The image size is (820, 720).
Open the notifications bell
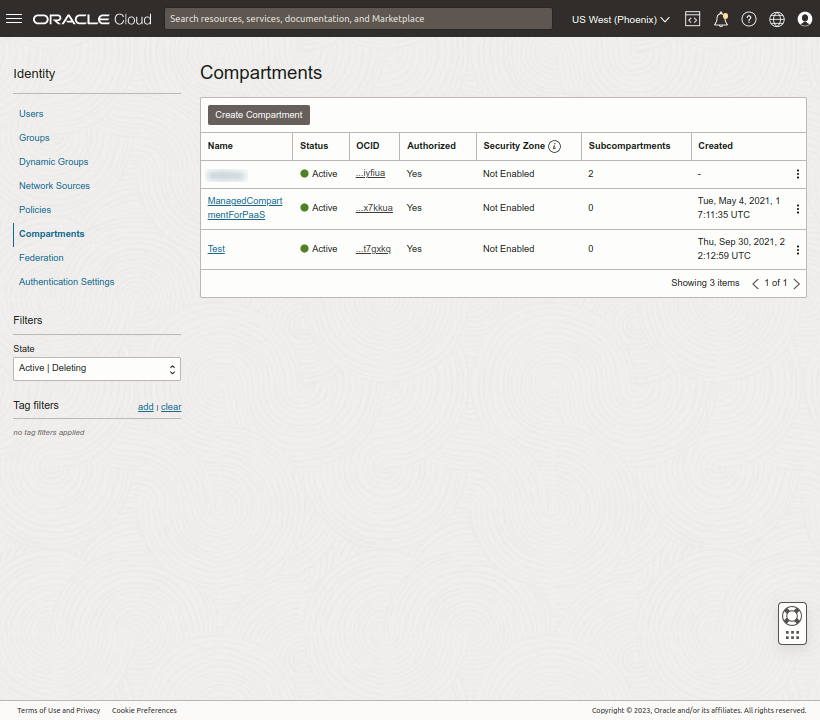pos(721,18)
